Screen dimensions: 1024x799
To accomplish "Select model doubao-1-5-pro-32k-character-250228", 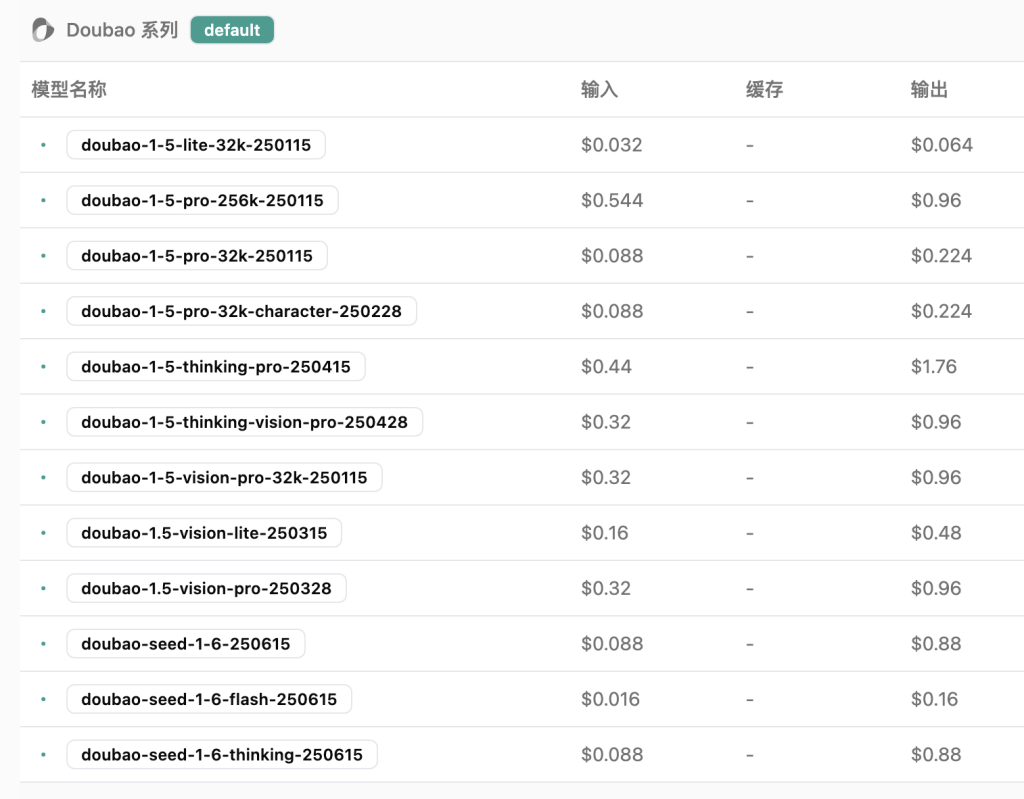I will (x=242, y=312).
